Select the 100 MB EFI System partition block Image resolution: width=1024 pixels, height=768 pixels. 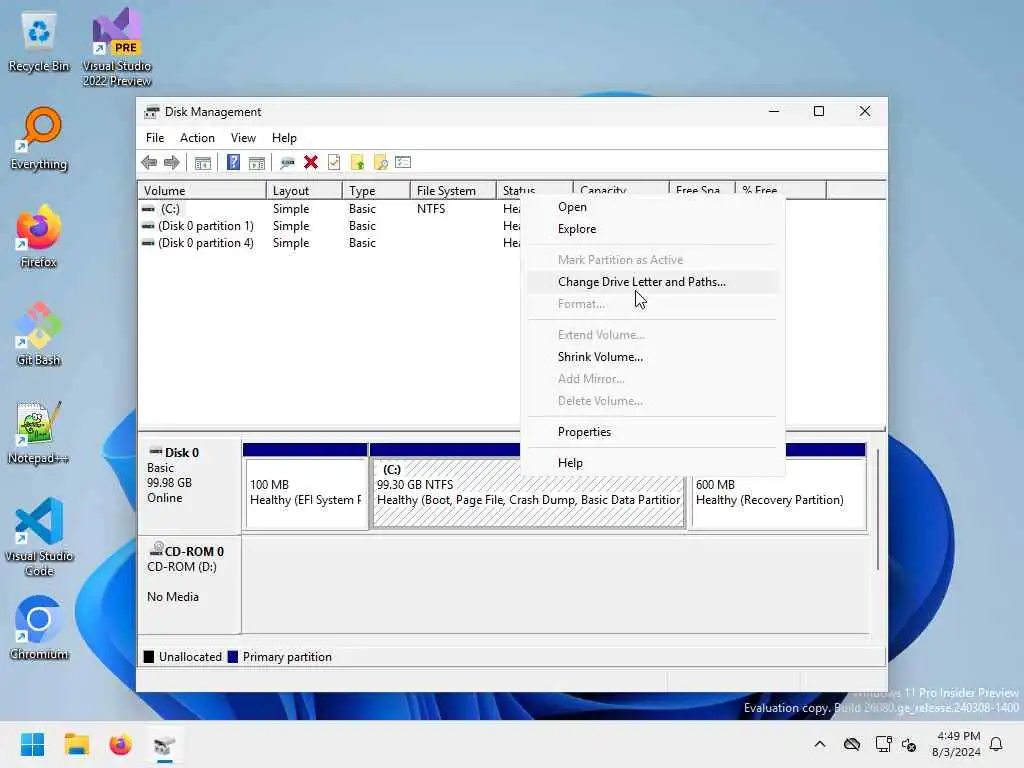coord(305,486)
